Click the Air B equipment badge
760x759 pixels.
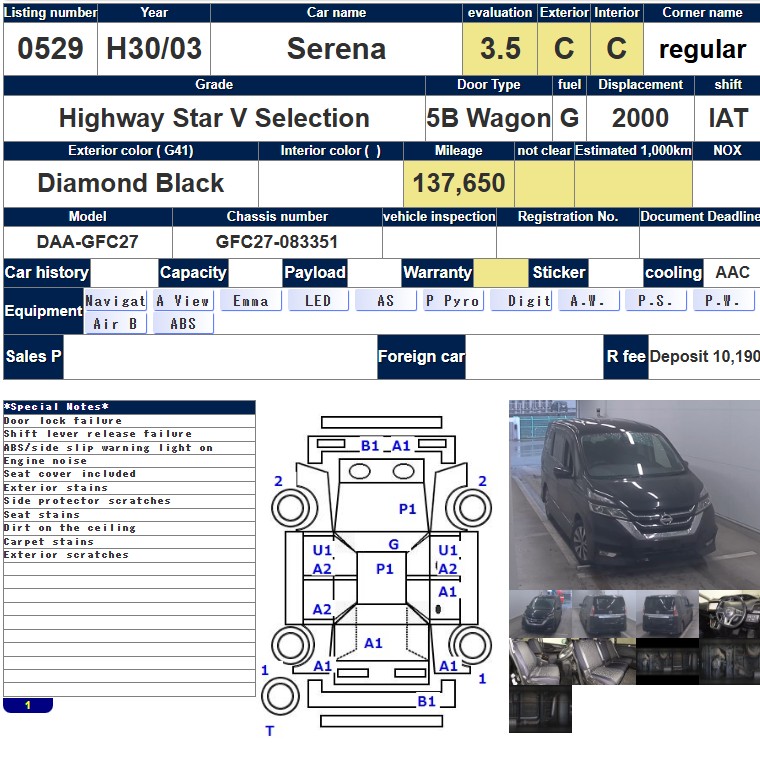click(115, 323)
